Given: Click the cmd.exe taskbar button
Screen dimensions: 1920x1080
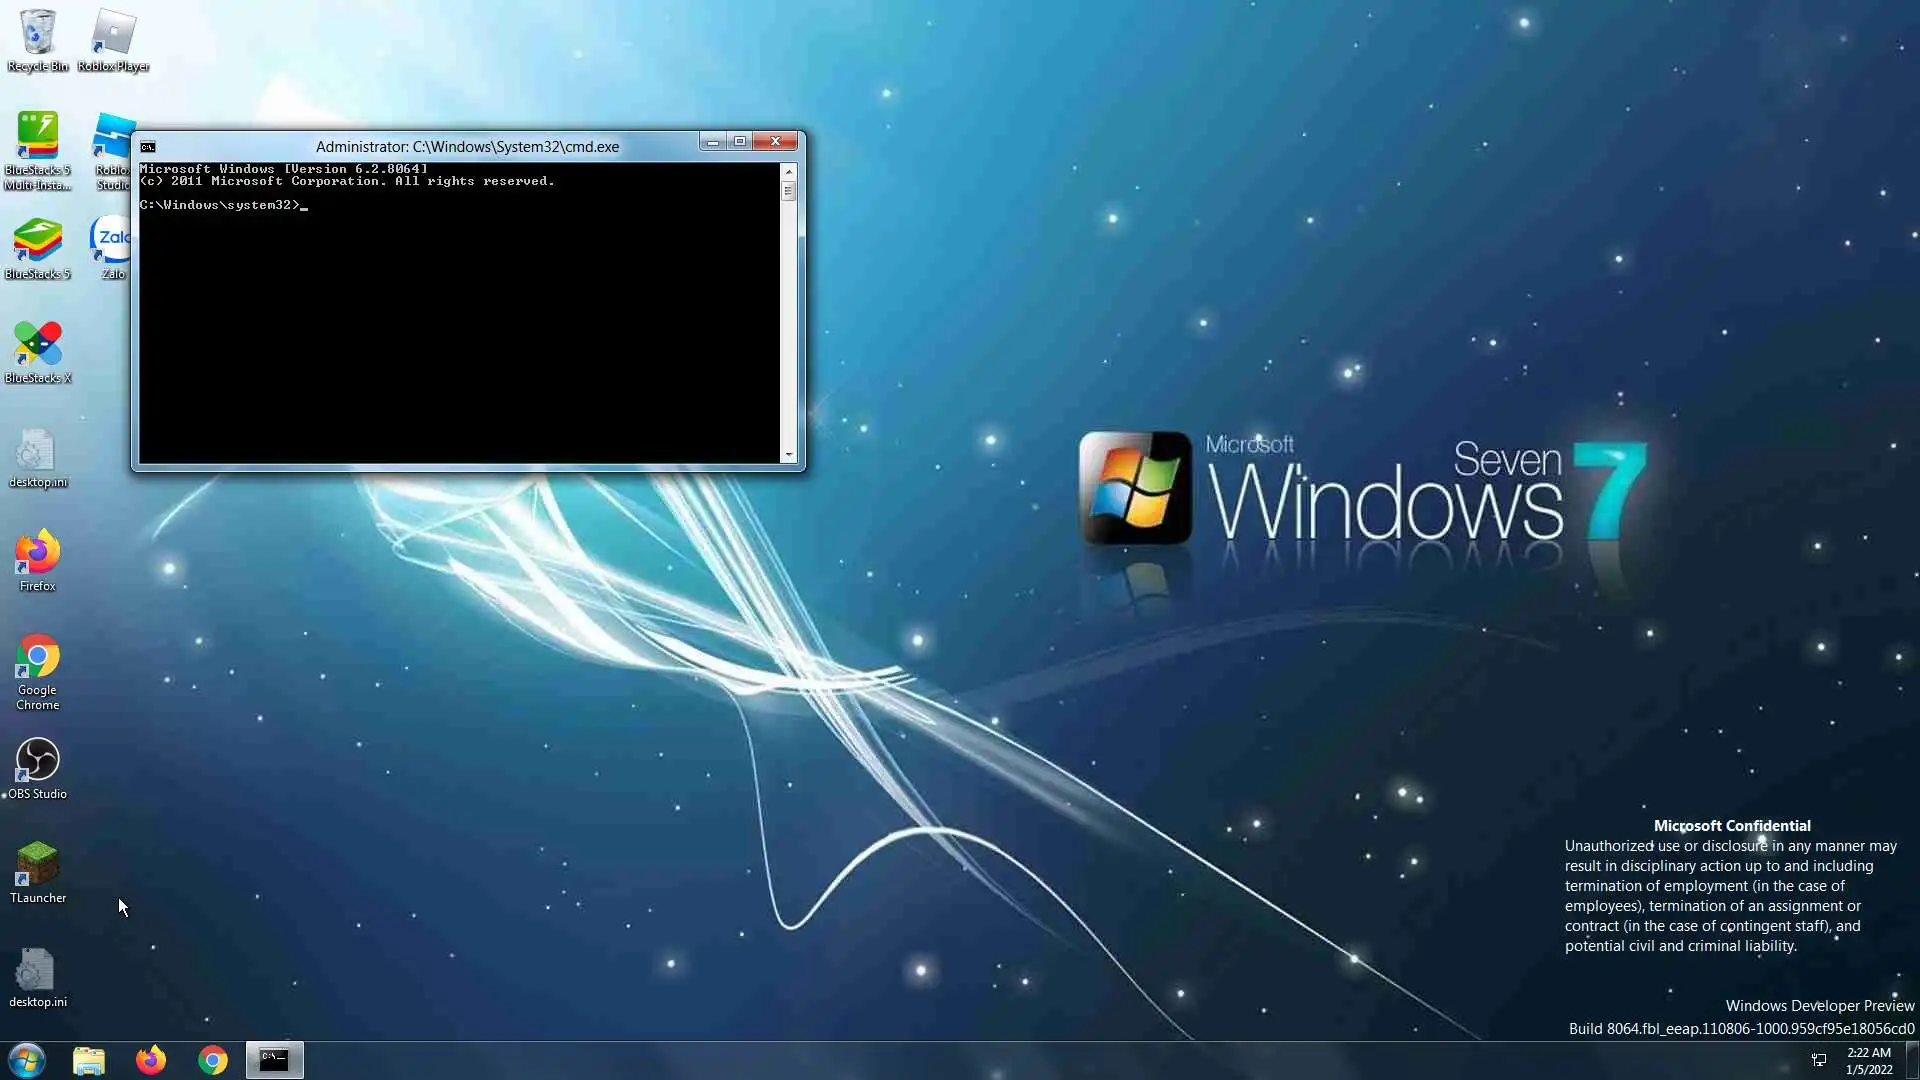Looking at the screenshot, I should tap(275, 1060).
